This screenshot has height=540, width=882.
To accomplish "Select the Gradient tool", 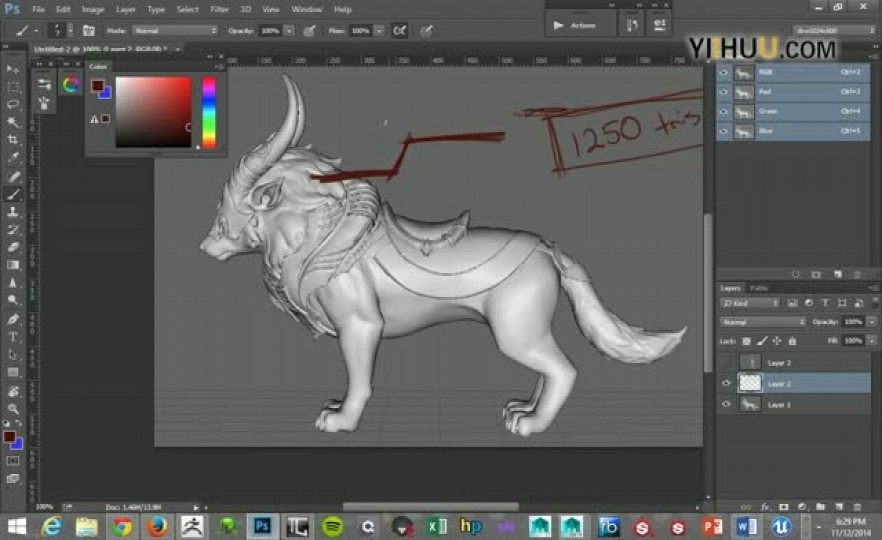I will (x=12, y=264).
